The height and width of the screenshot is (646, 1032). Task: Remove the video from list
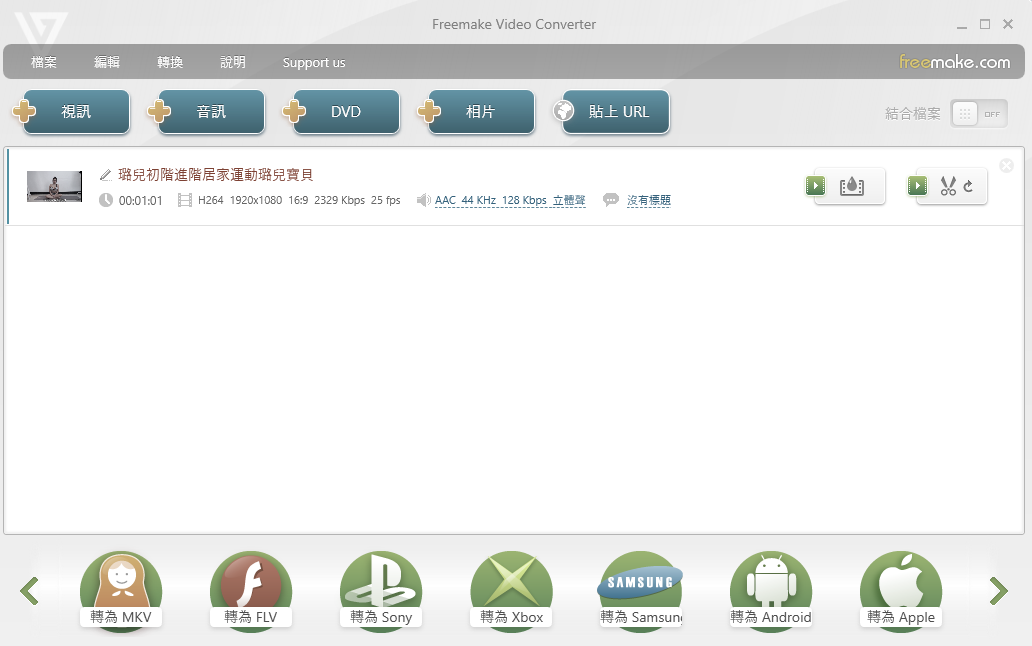click(x=1006, y=166)
